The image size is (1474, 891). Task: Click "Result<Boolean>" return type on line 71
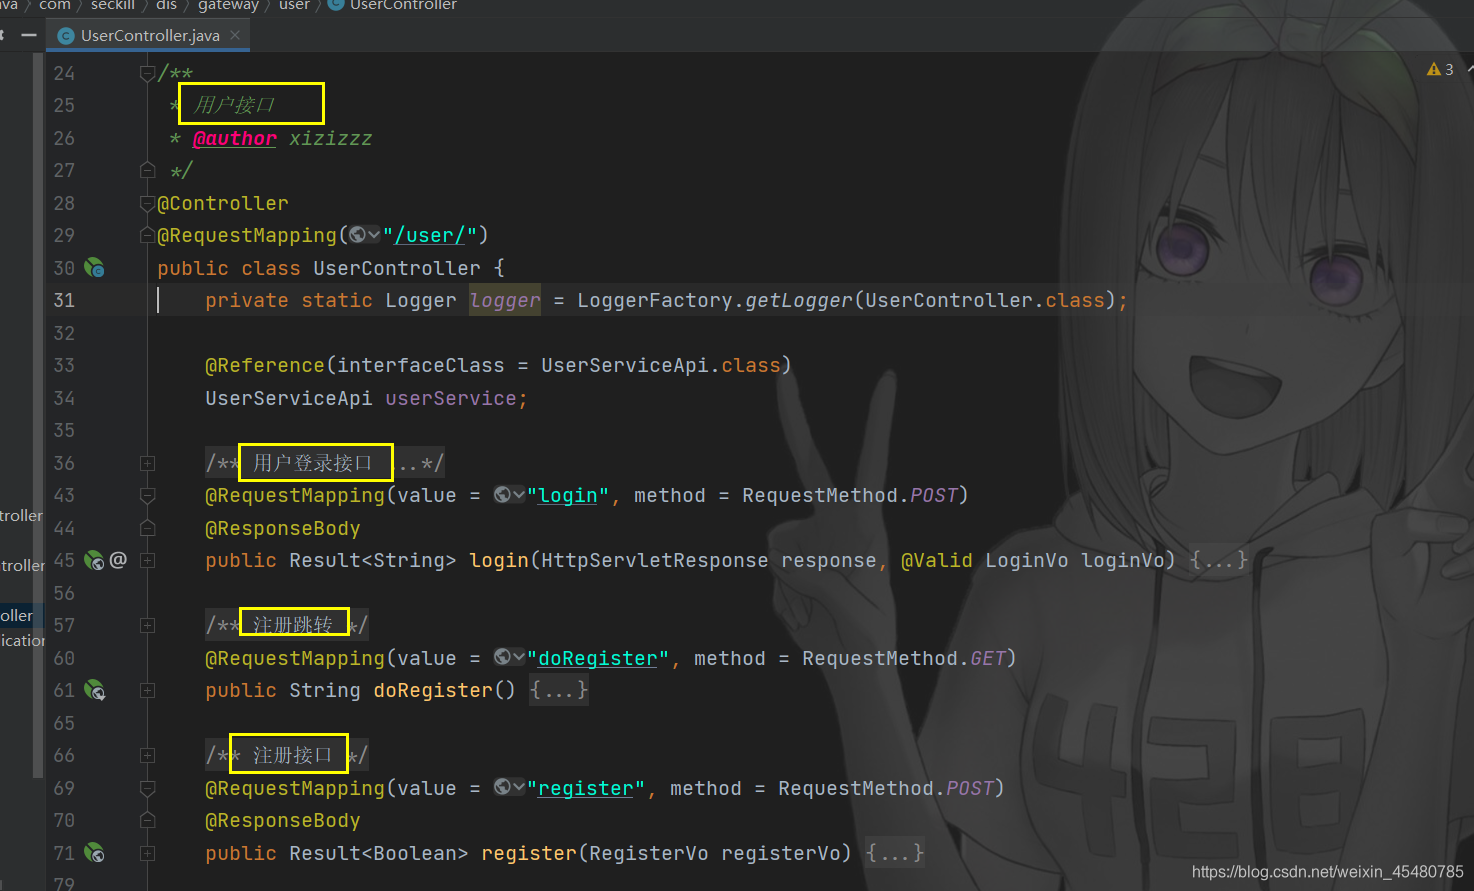tap(379, 853)
